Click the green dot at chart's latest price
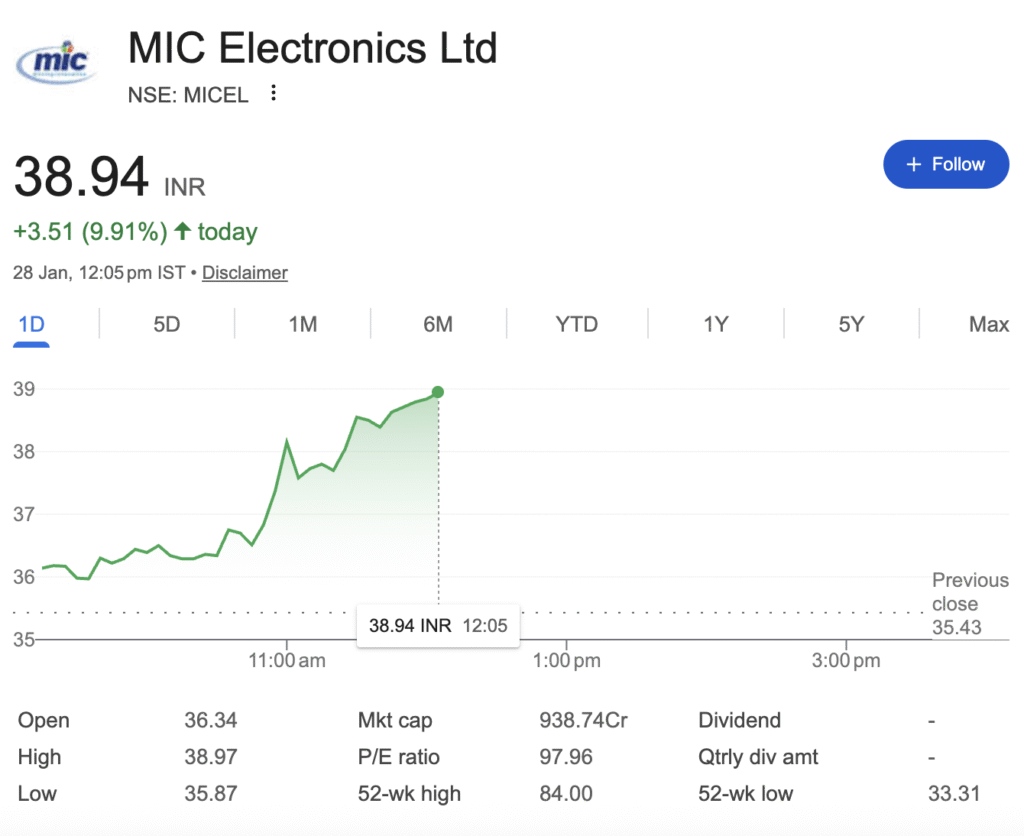The width and height of the screenshot is (1024, 836). click(438, 392)
